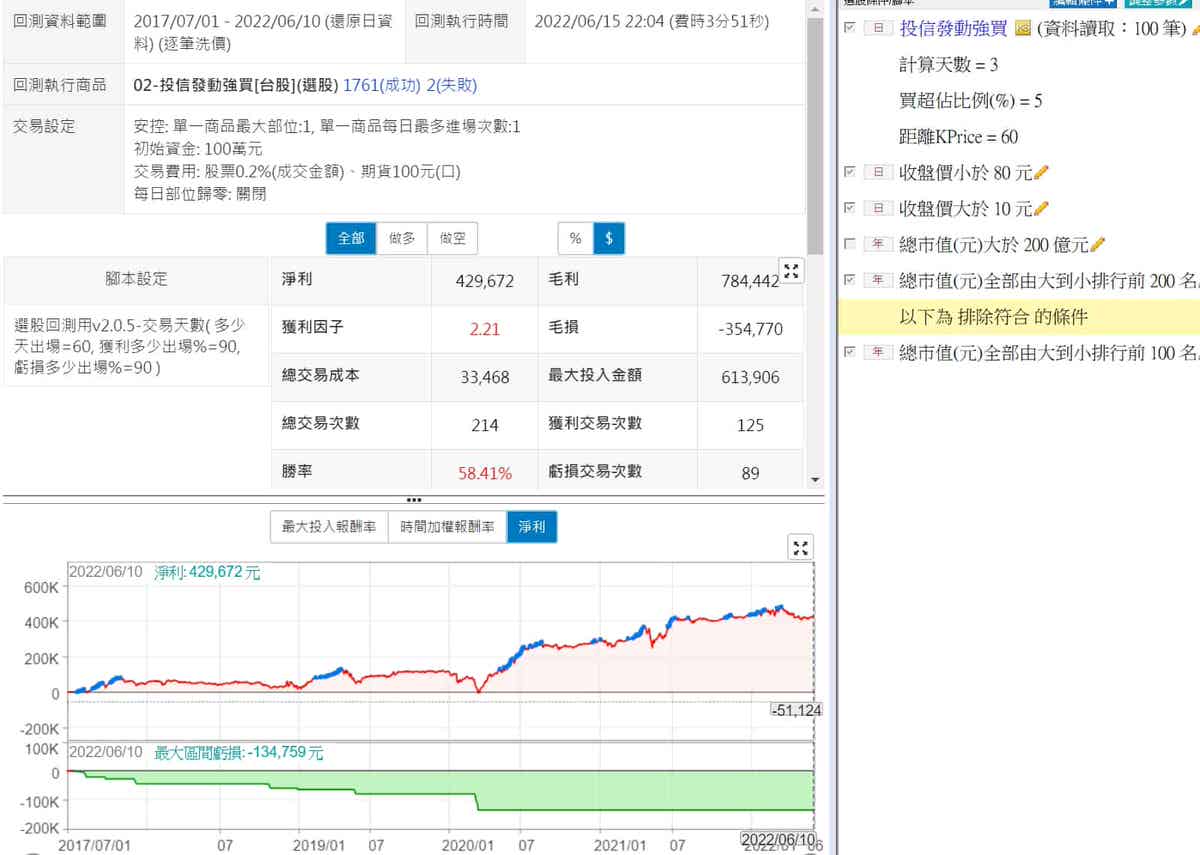
Task: Click pencil icon beside 收盤價大於 10 元
Action: [x=1041, y=209]
